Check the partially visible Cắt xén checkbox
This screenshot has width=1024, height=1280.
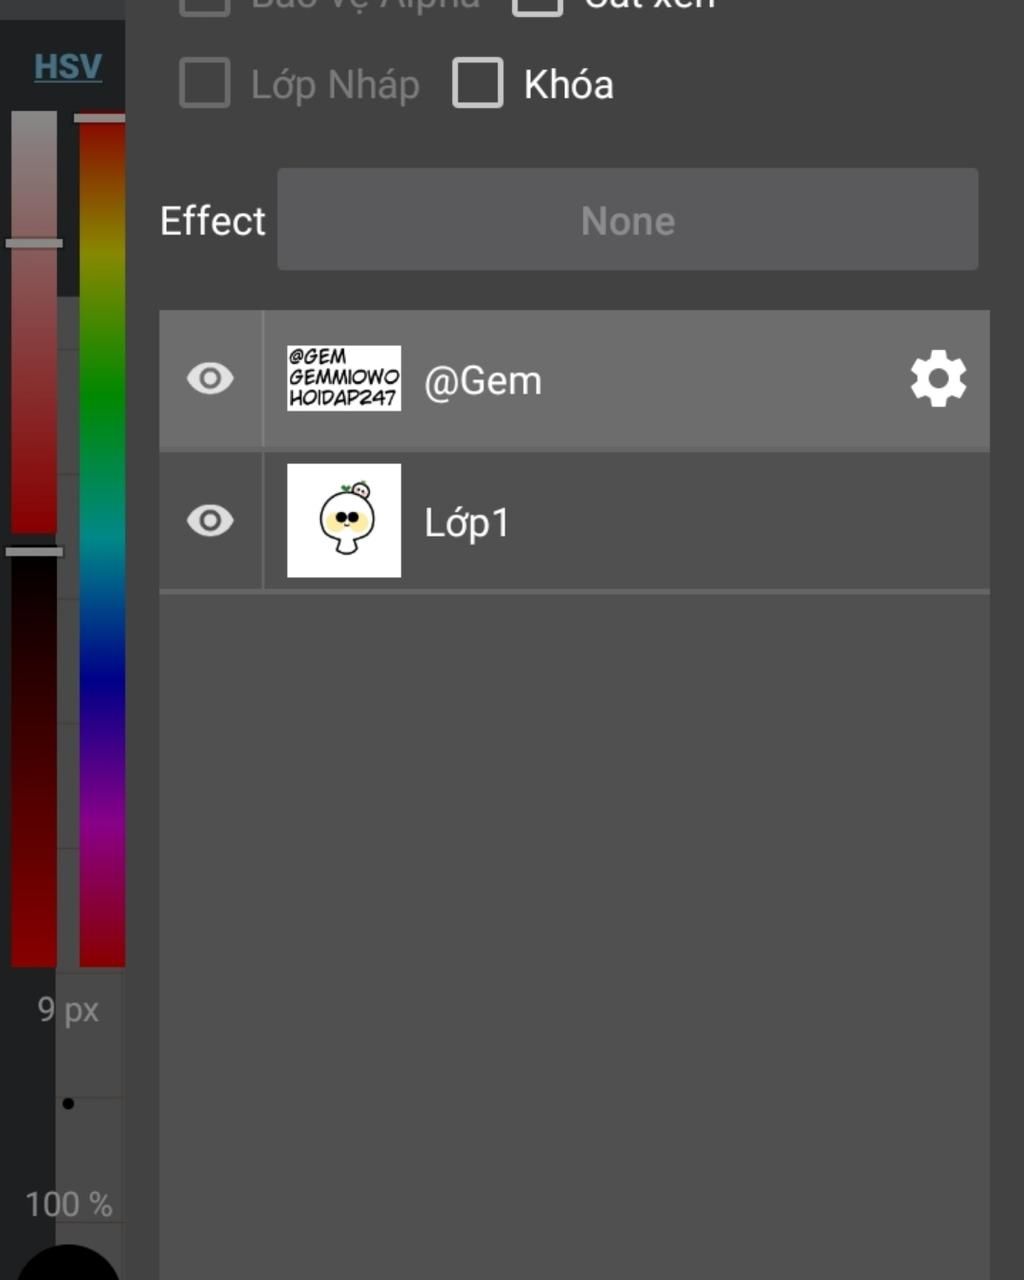pos(537,6)
